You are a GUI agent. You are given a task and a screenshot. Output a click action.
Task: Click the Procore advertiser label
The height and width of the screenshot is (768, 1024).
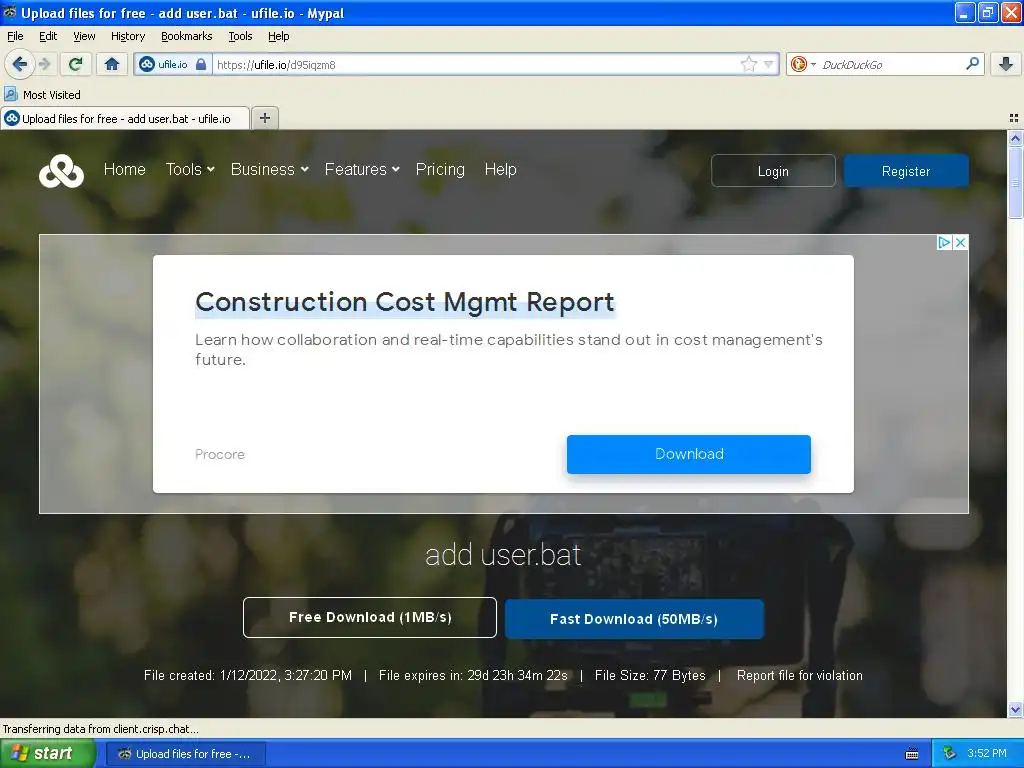219,454
